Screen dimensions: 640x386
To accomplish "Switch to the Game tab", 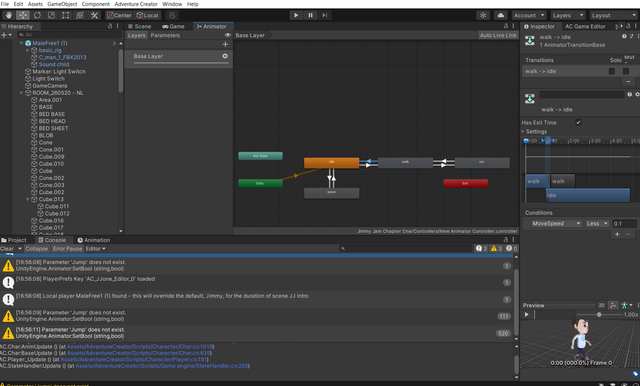I will 173,26.
